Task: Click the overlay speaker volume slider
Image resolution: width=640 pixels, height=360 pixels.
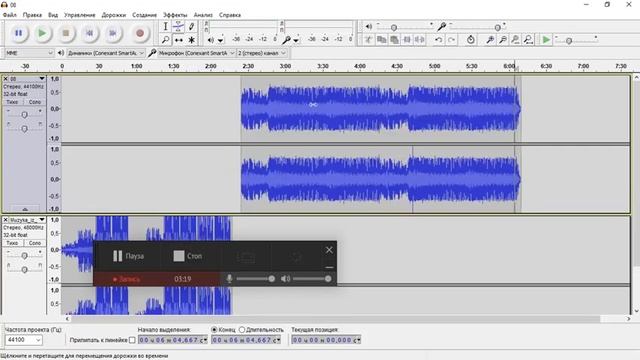Action: (312, 279)
